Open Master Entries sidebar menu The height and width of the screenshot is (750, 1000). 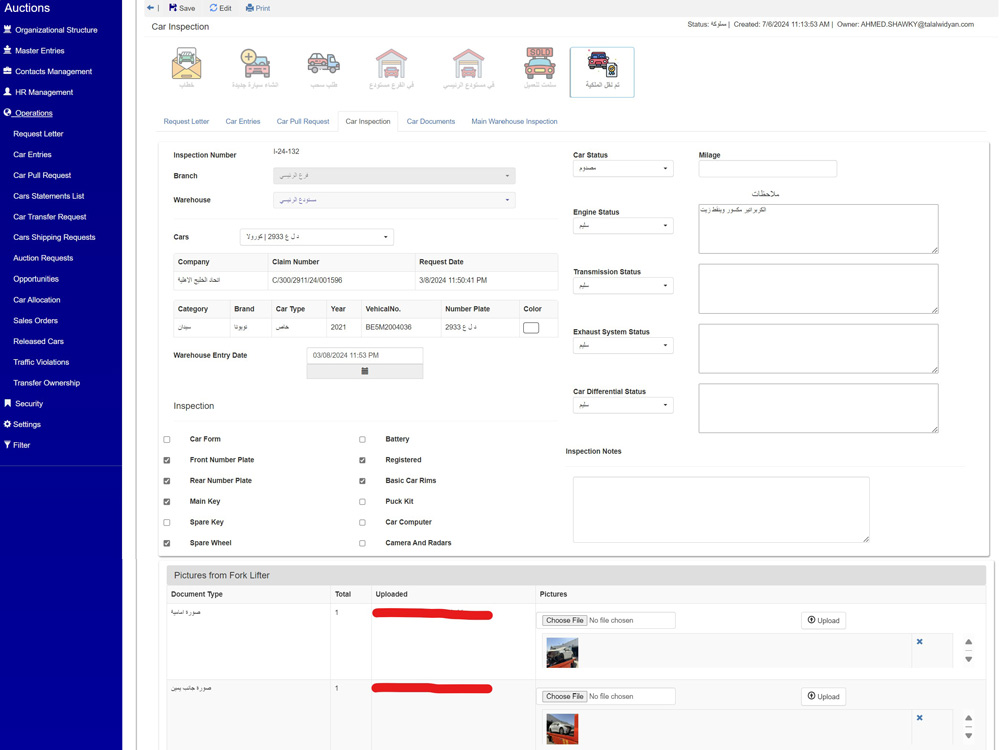coord(40,50)
